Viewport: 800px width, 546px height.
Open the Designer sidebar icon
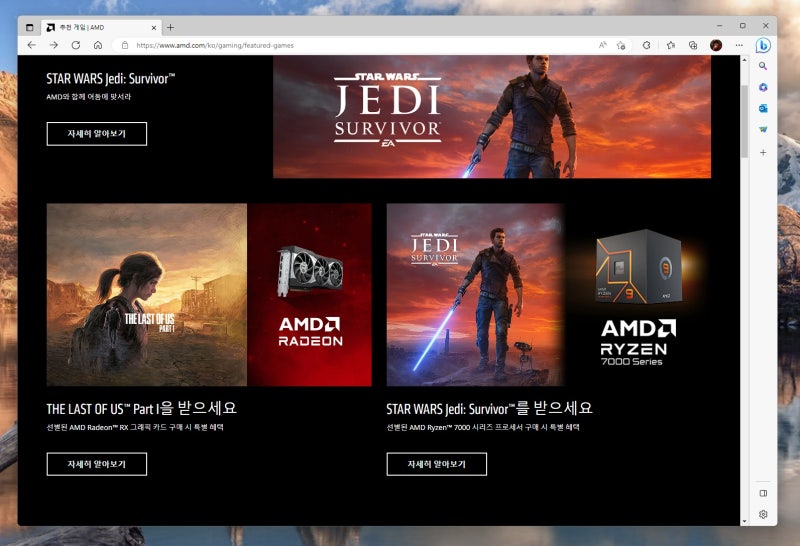click(x=763, y=130)
